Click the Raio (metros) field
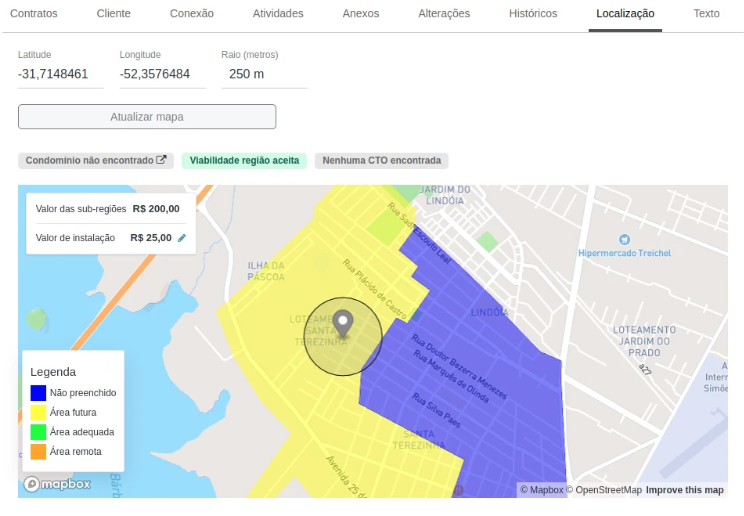Viewport: 744px width, 516px height. click(264, 74)
